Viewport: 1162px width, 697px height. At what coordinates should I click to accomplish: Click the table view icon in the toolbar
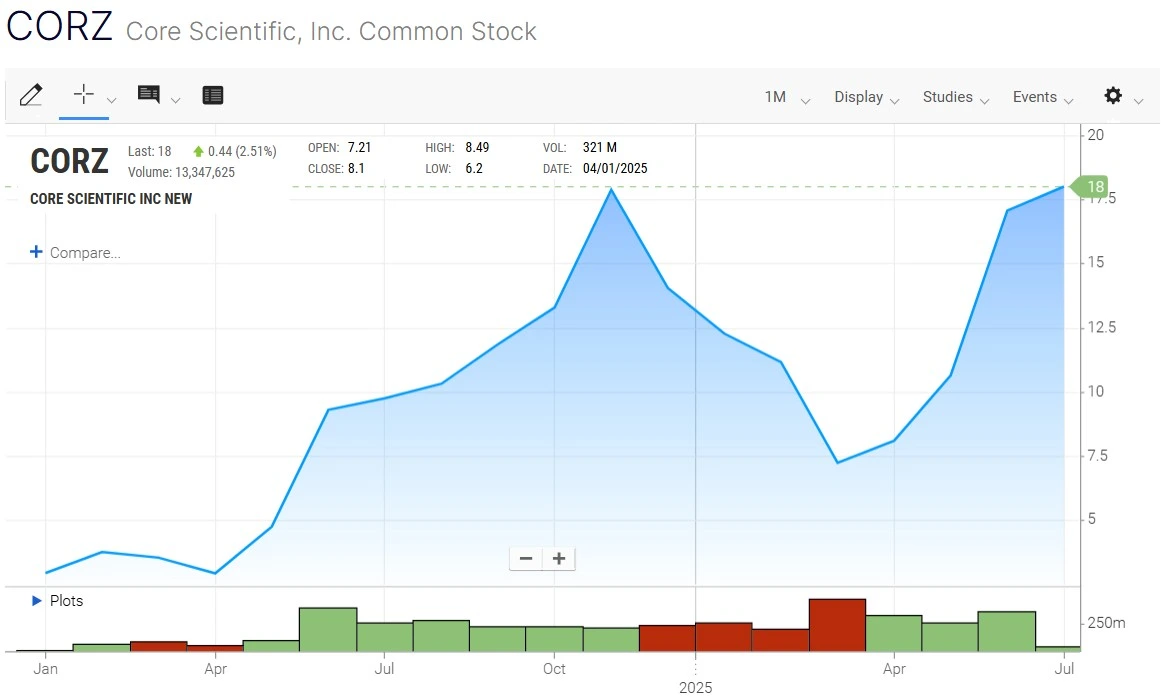coord(212,93)
